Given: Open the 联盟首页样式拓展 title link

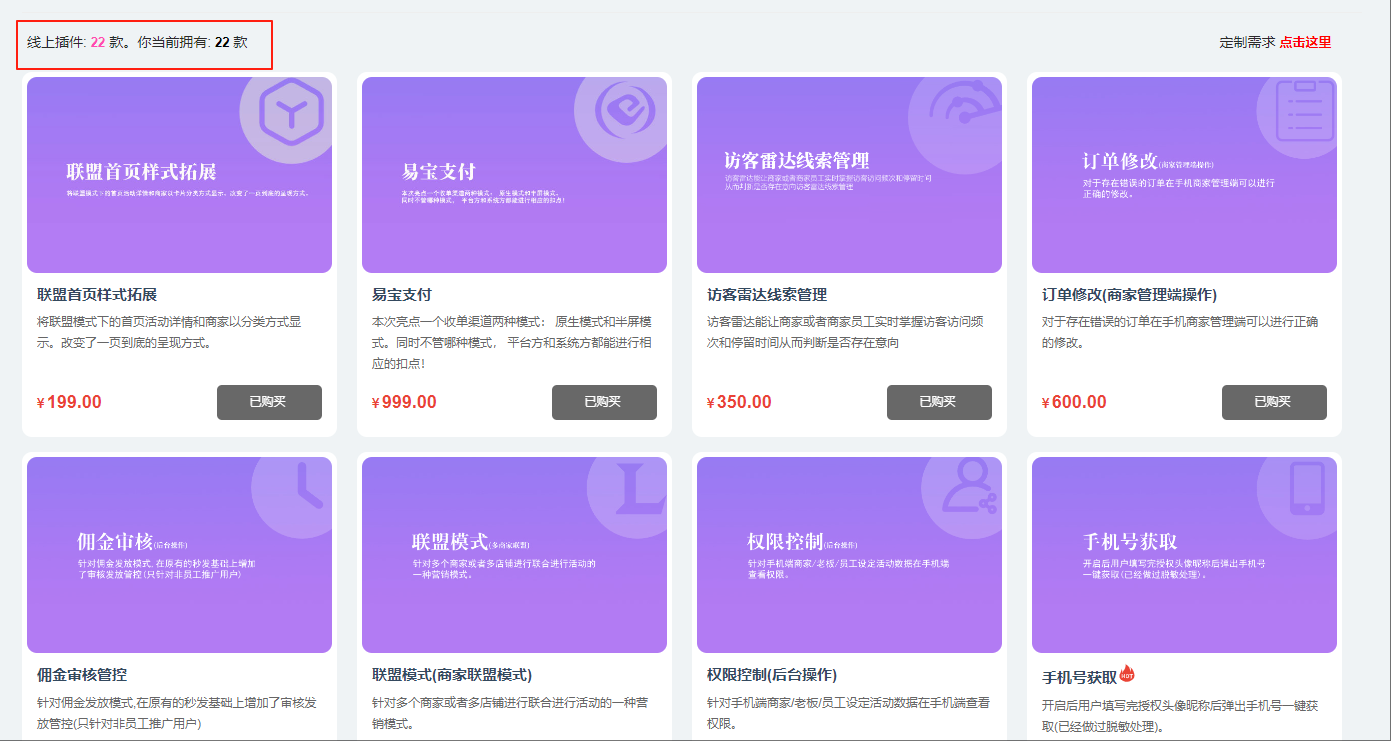Looking at the screenshot, I should click(97, 295).
